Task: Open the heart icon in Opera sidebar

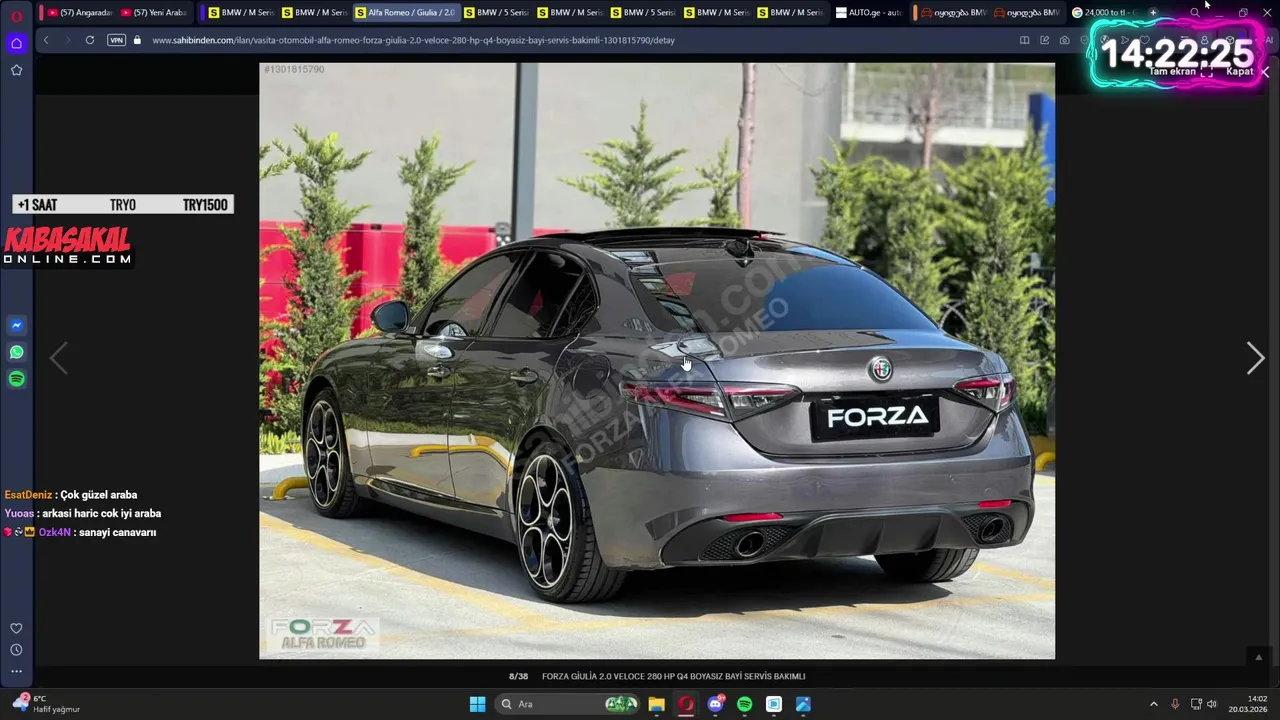Action: (16, 628)
